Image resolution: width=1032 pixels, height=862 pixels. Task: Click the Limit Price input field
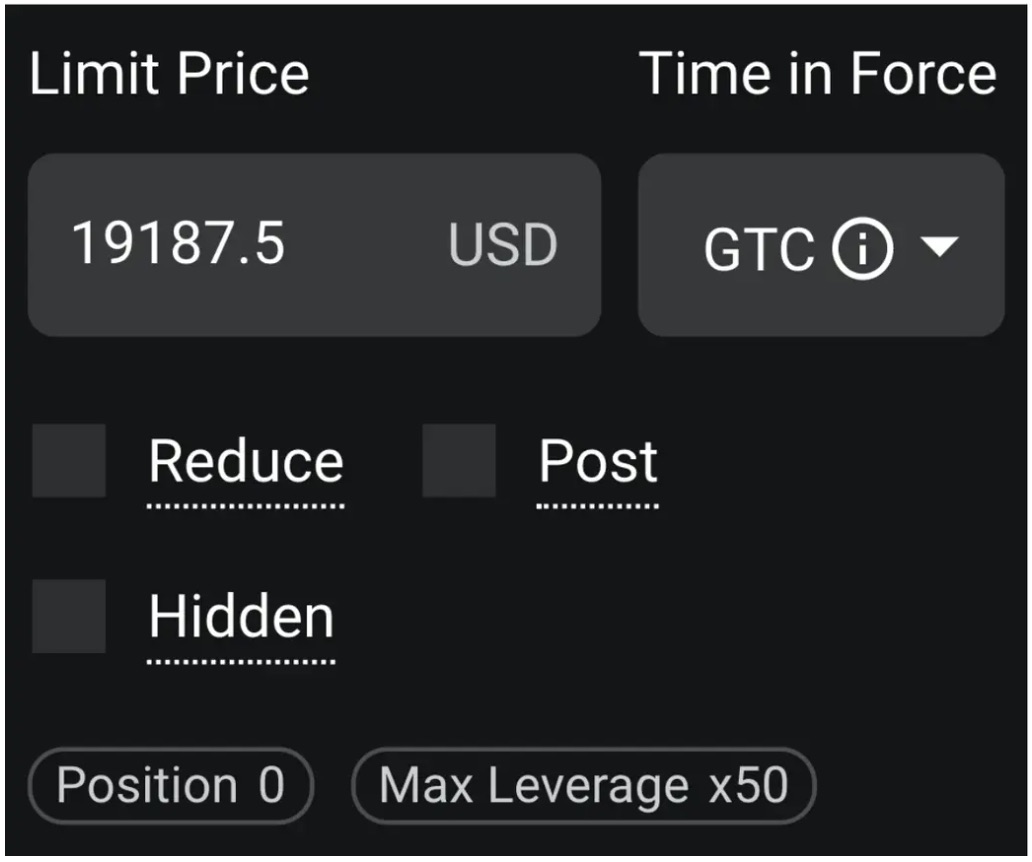click(x=315, y=243)
